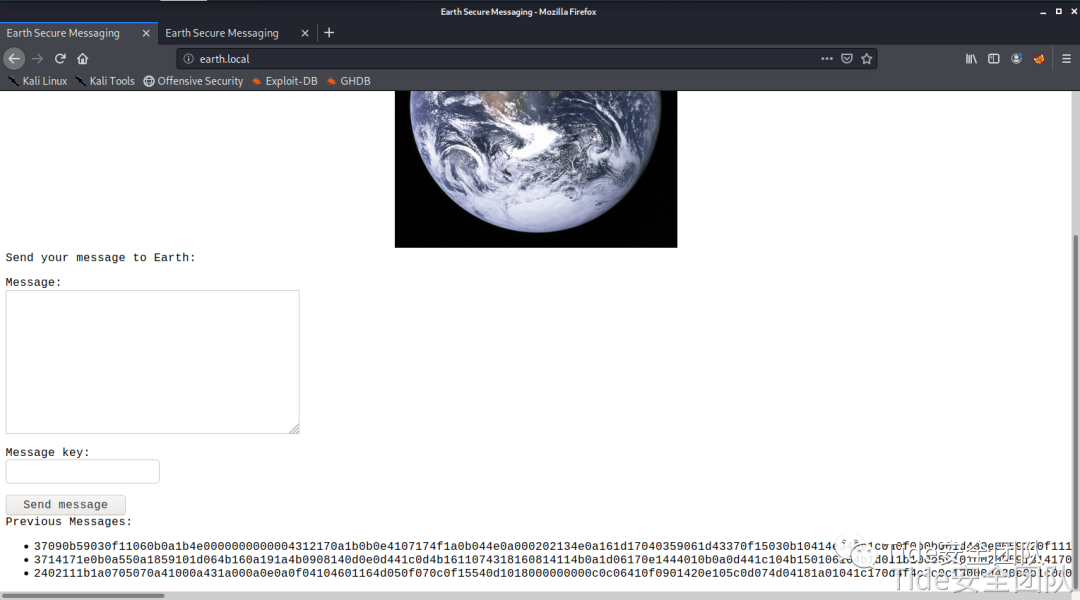The width and height of the screenshot is (1080, 600).
Task: Open the Kali Tools bookmark
Action: [105, 81]
